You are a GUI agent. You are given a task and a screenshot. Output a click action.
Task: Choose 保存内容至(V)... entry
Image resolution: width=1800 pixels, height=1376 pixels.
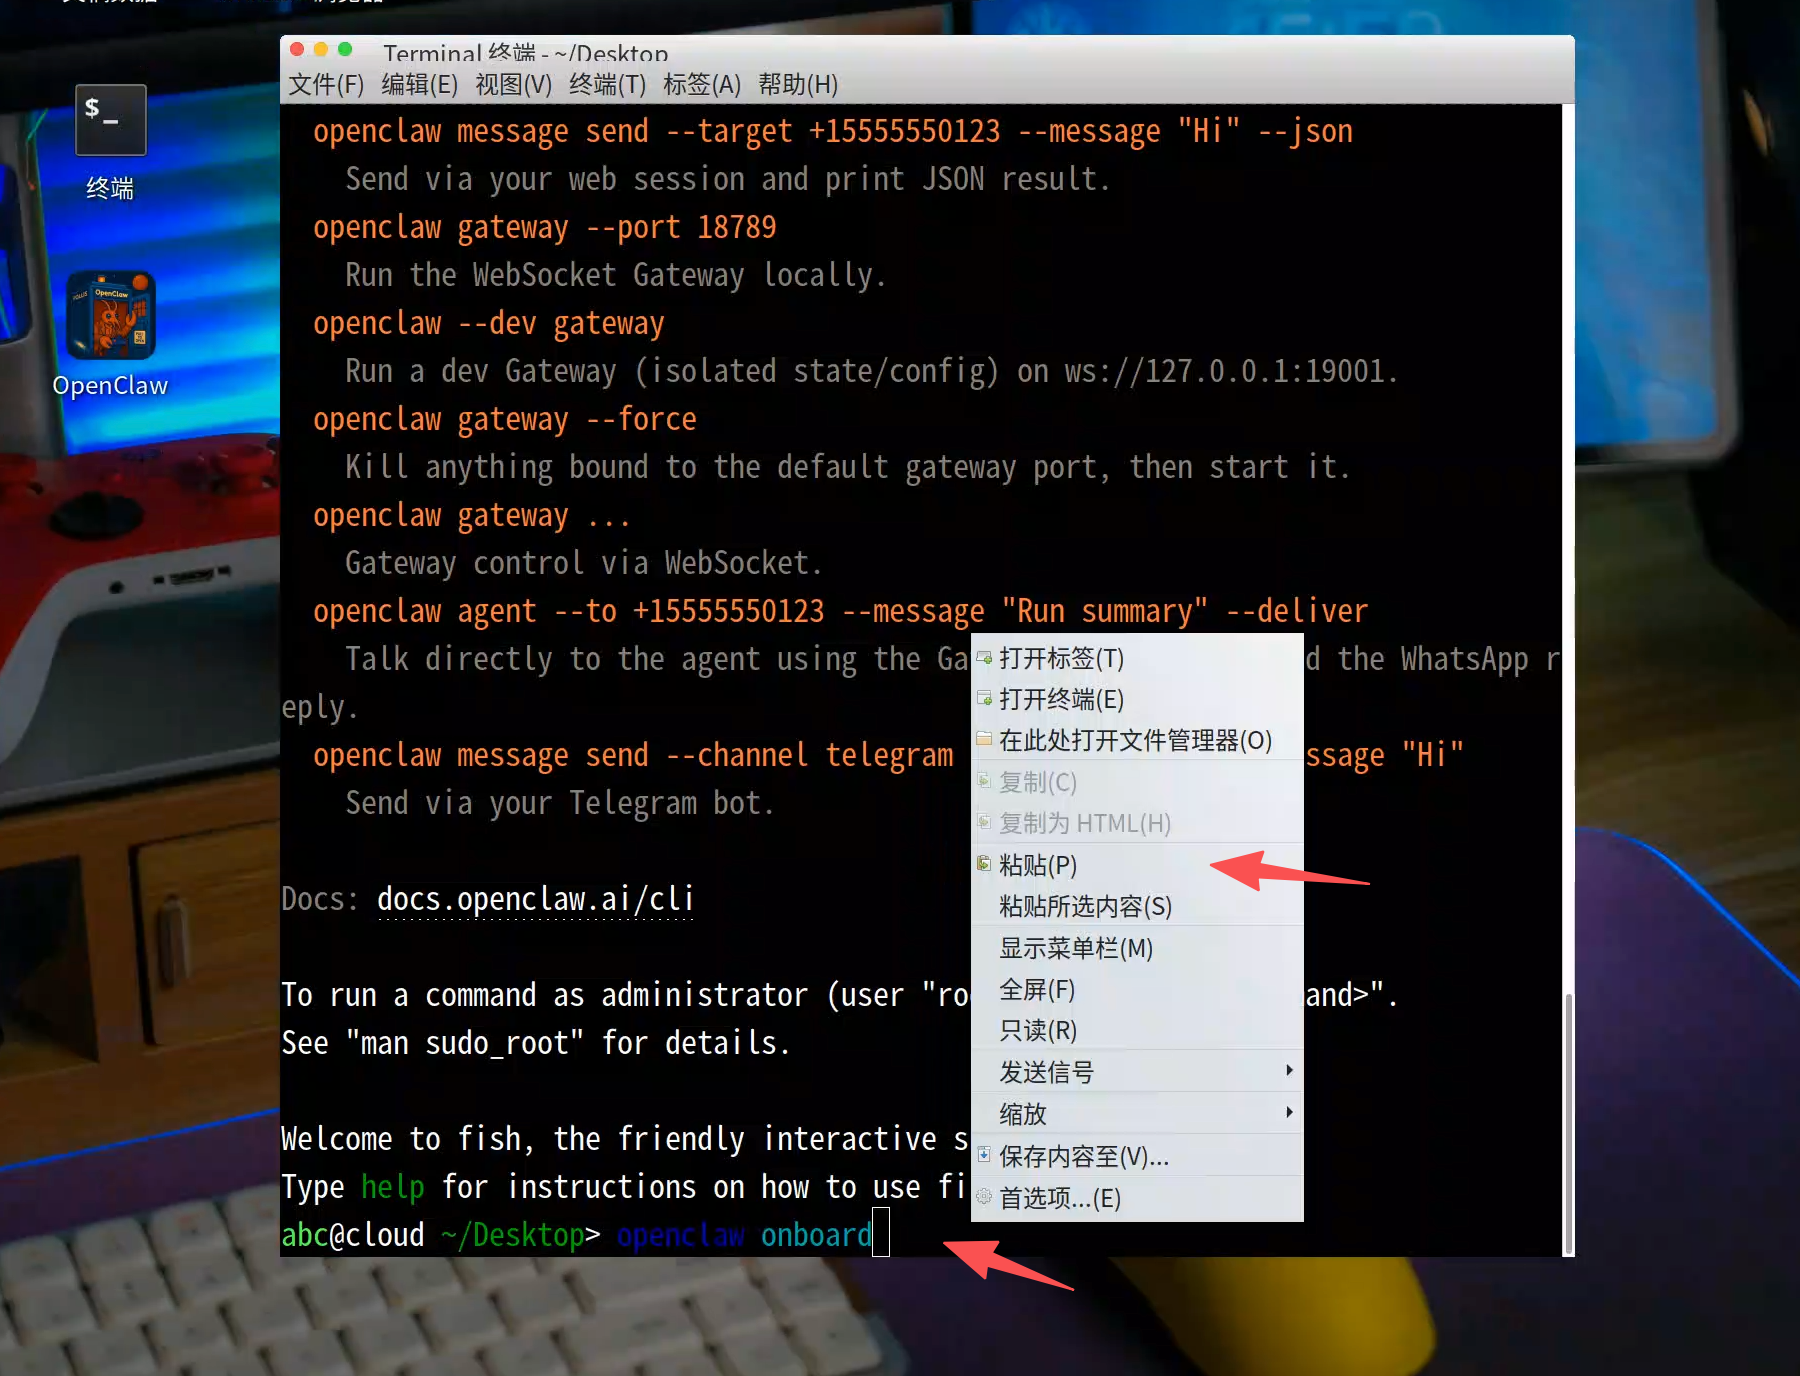(x=1137, y=1157)
